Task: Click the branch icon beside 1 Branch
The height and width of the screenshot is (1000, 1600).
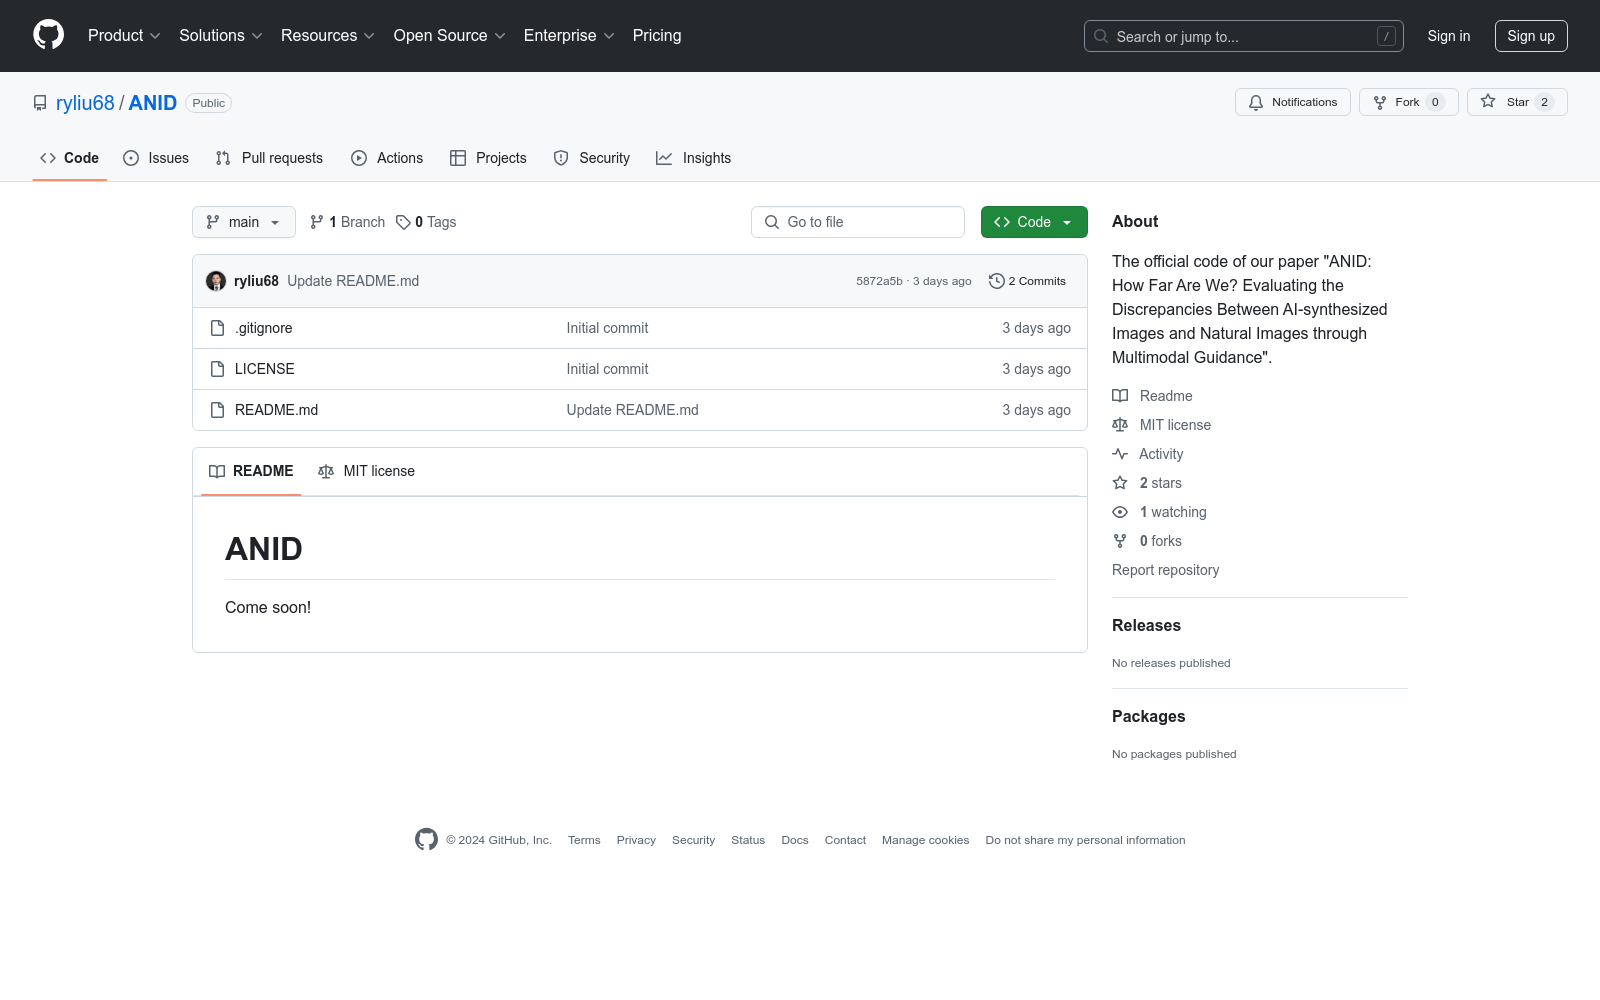Action: (317, 222)
